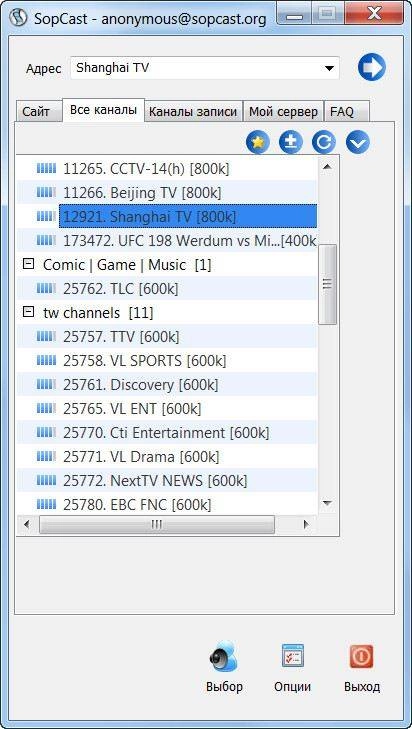The width and height of the screenshot is (412, 729).
Task: Select channel 25772. NextTV NEWS [600k]
Action: click(155, 480)
